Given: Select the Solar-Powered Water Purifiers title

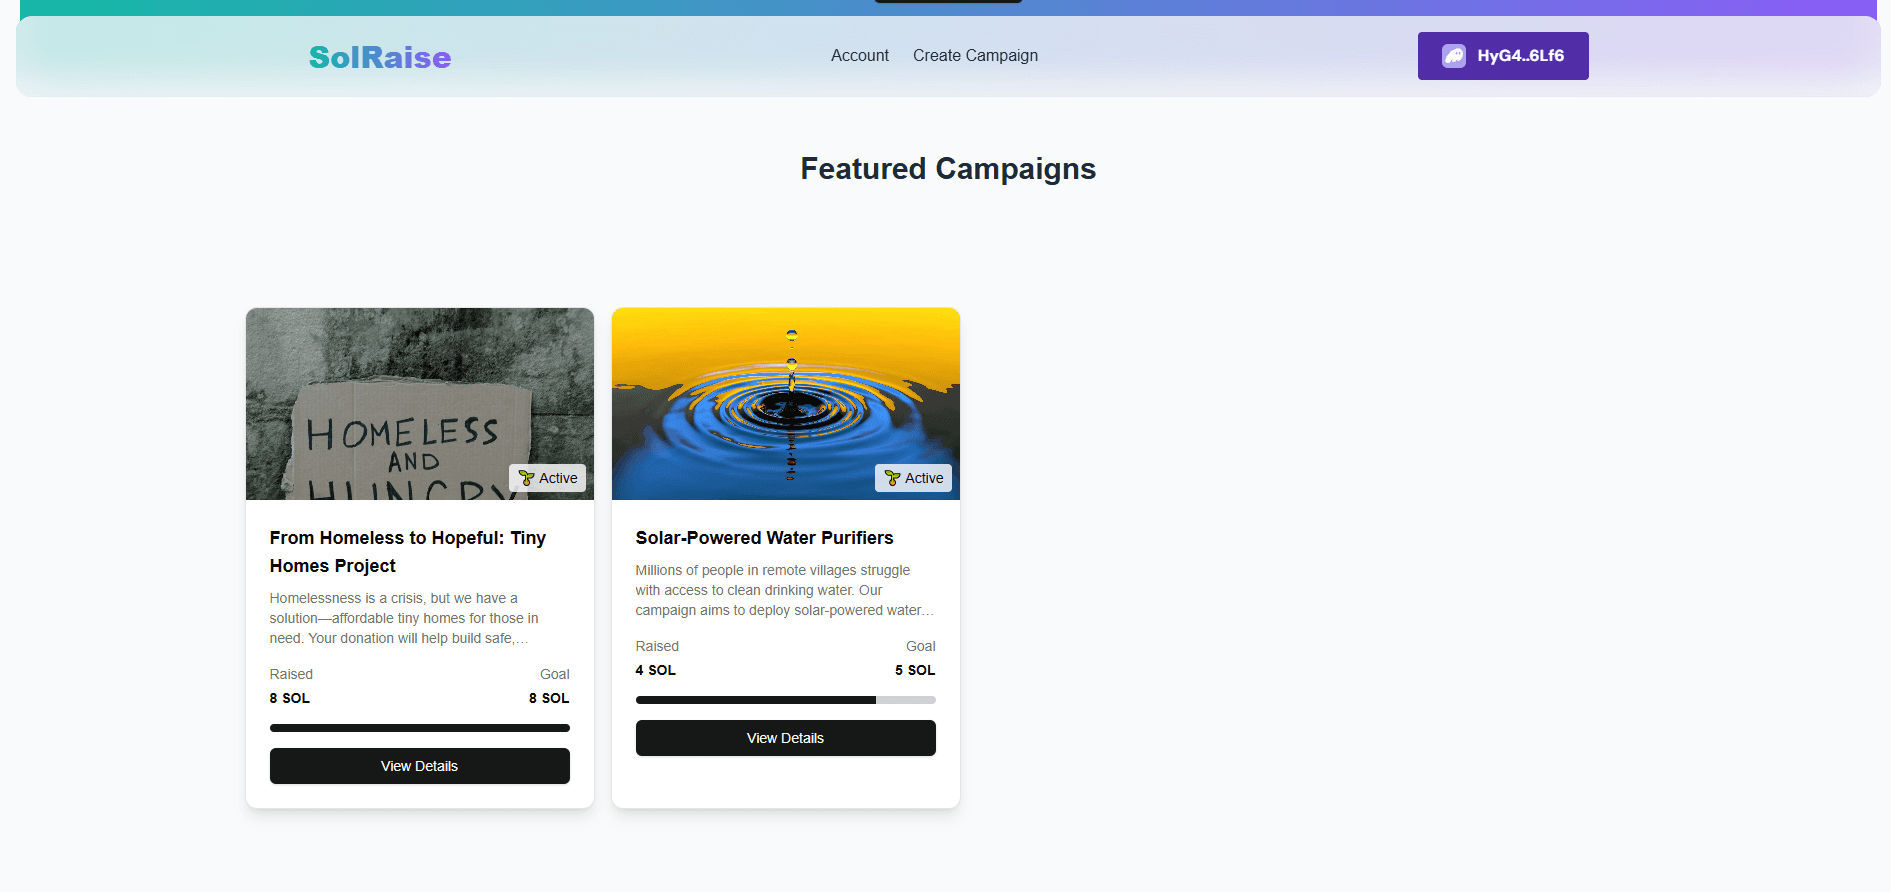Looking at the screenshot, I should point(765,538).
